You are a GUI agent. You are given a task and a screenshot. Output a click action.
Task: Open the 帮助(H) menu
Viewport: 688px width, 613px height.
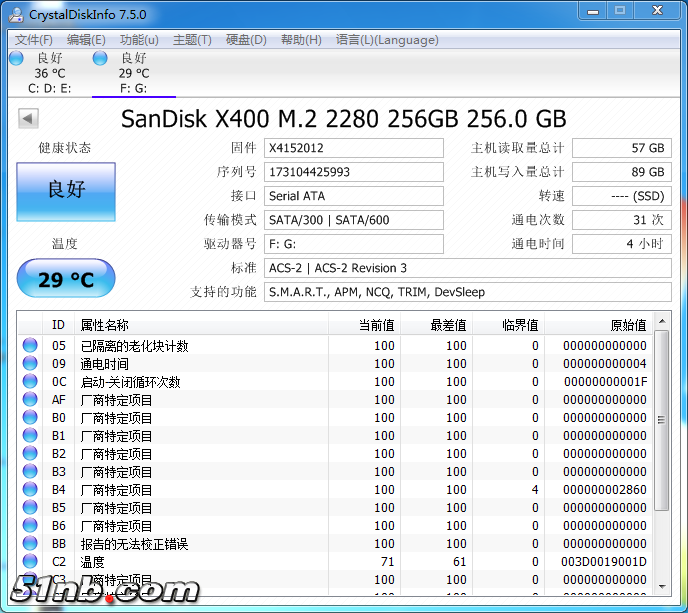[301, 40]
